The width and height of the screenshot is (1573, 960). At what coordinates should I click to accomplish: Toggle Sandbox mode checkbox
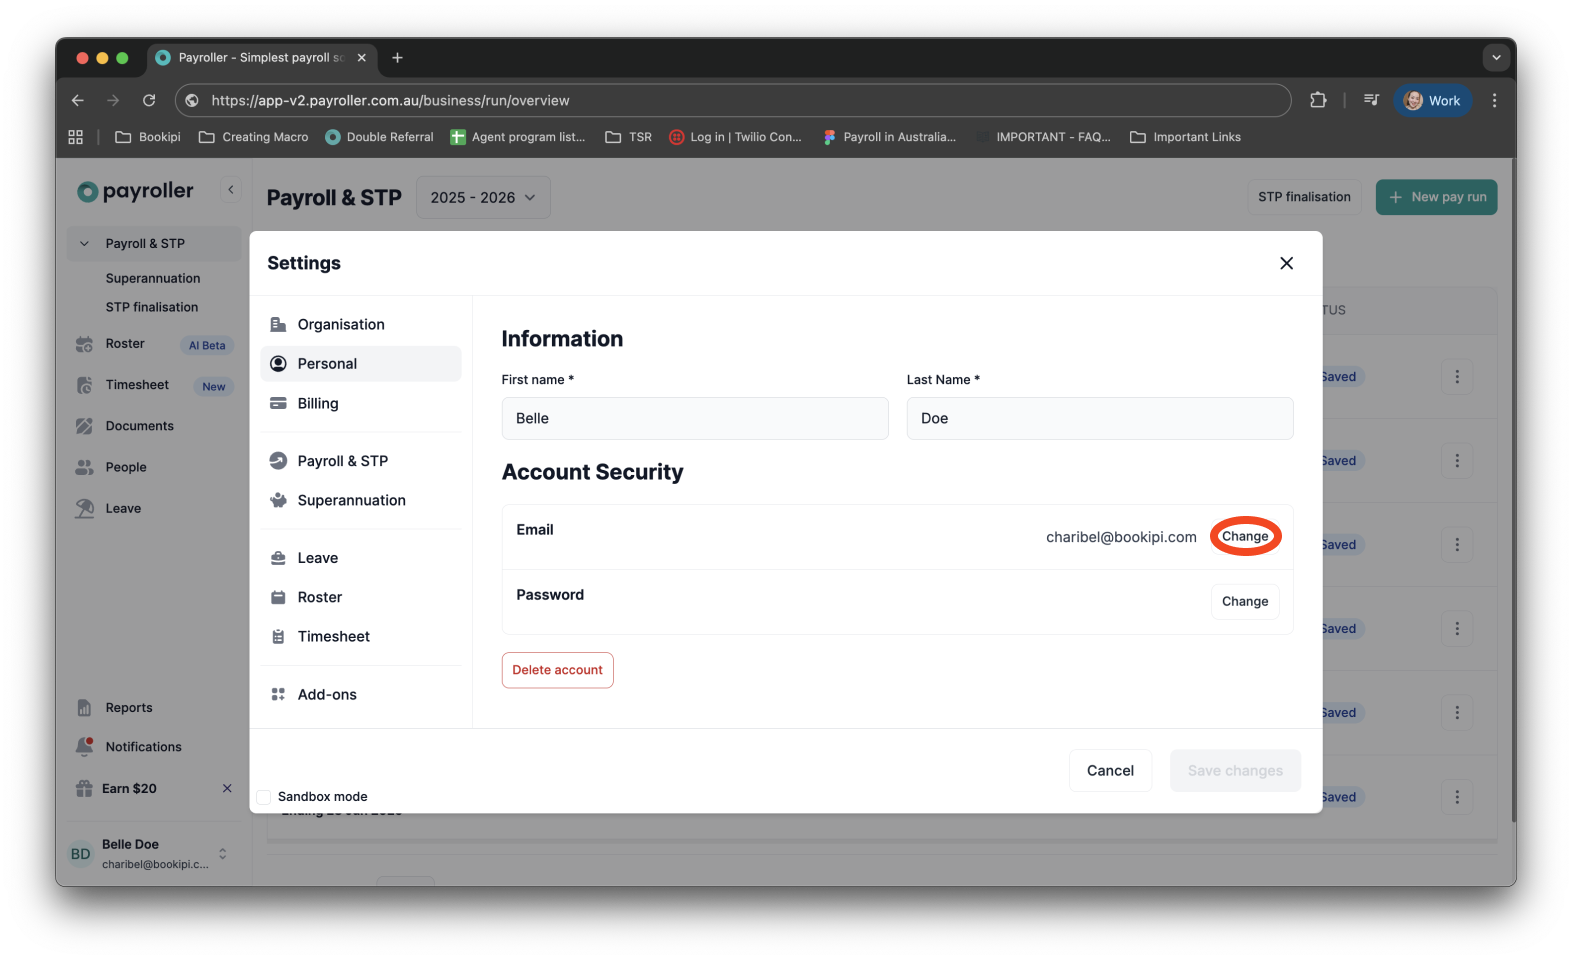coord(264,797)
